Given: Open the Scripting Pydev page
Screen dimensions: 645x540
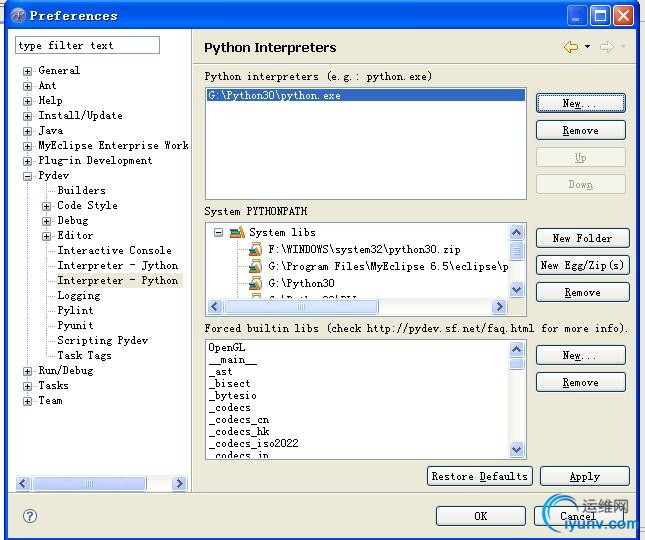Looking at the screenshot, I should point(102,341).
